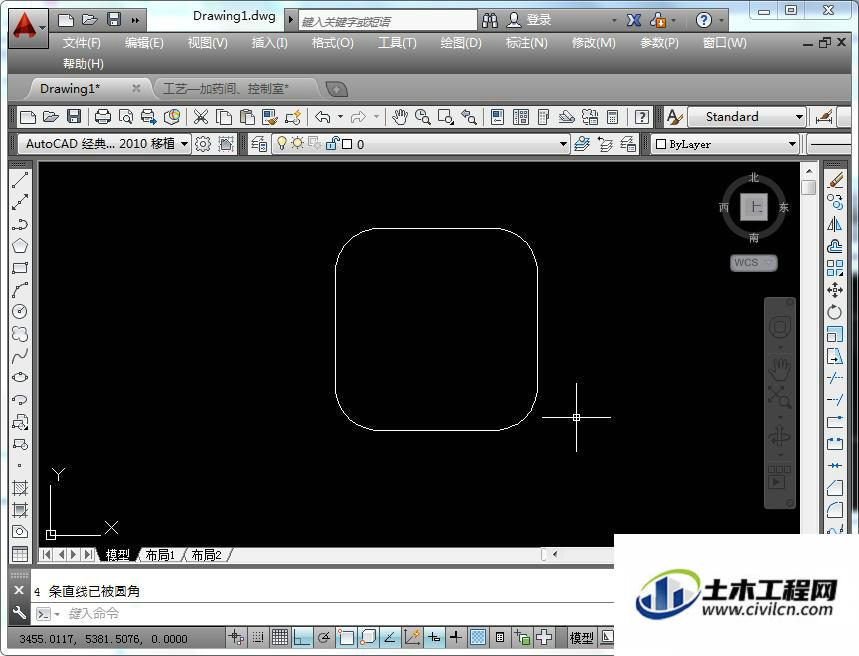Select the Fillet tool
859x656 pixels.
click(835, 510)
